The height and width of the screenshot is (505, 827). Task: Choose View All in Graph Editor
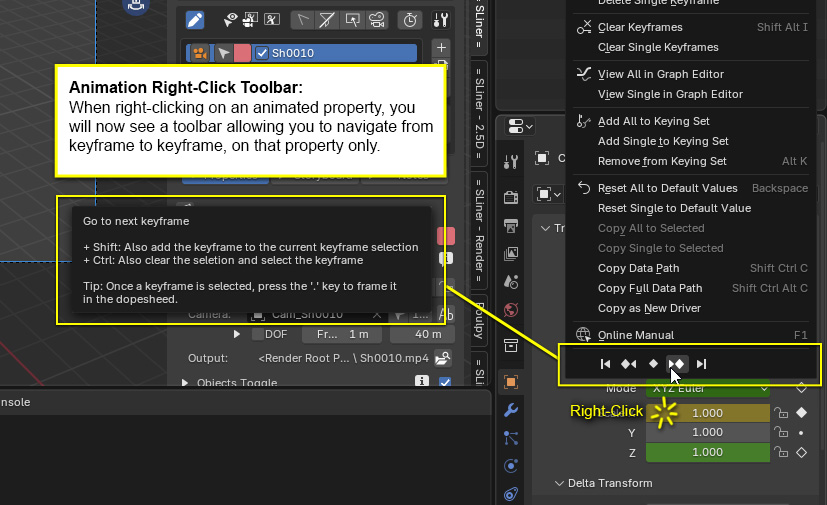coord(660,74)
